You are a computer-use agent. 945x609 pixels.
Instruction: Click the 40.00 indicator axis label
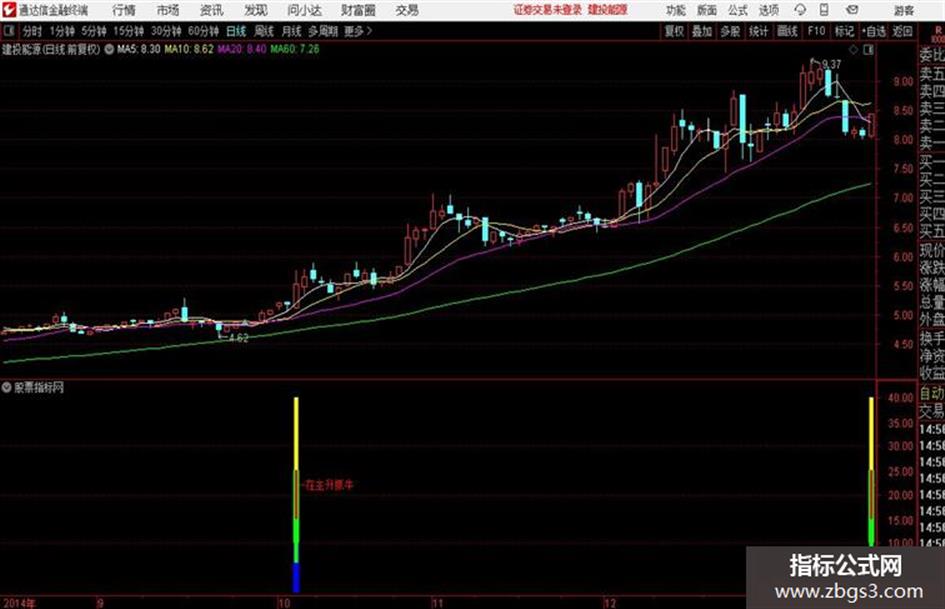pos(900,398)
